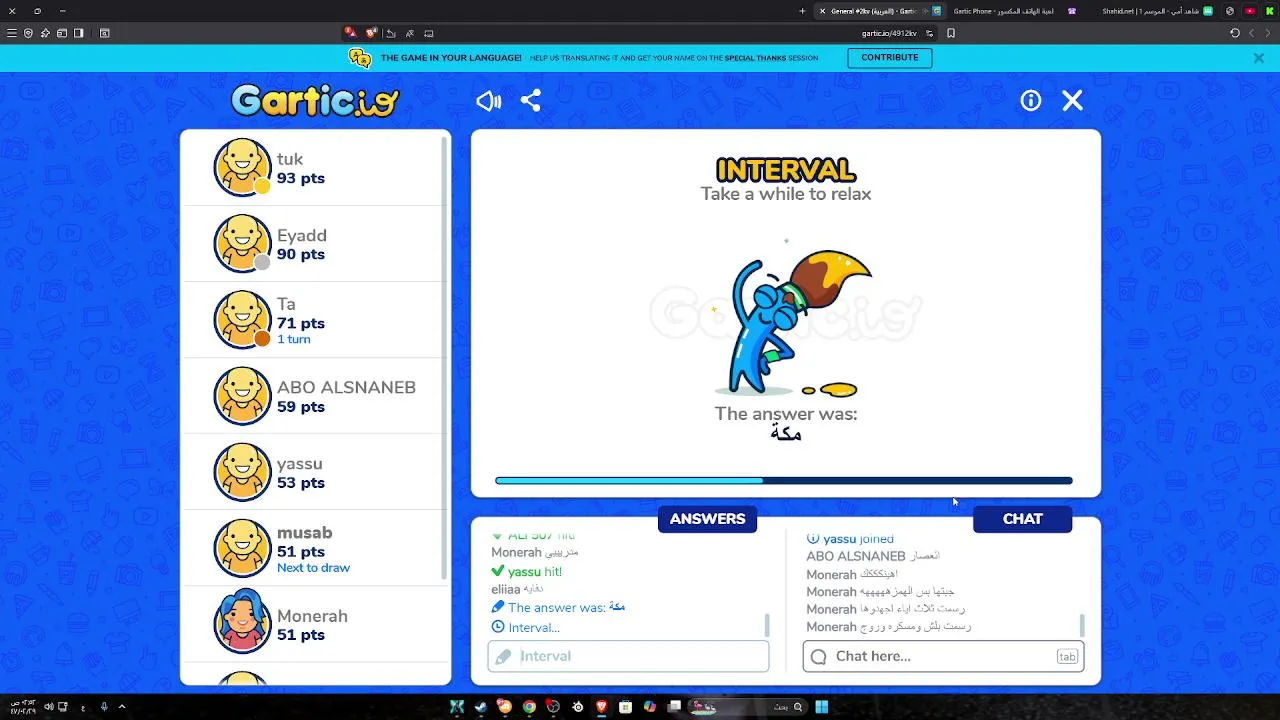1280x720 pixels.
Task: Click the Chat here input field
Action: [x=943, y=656]
